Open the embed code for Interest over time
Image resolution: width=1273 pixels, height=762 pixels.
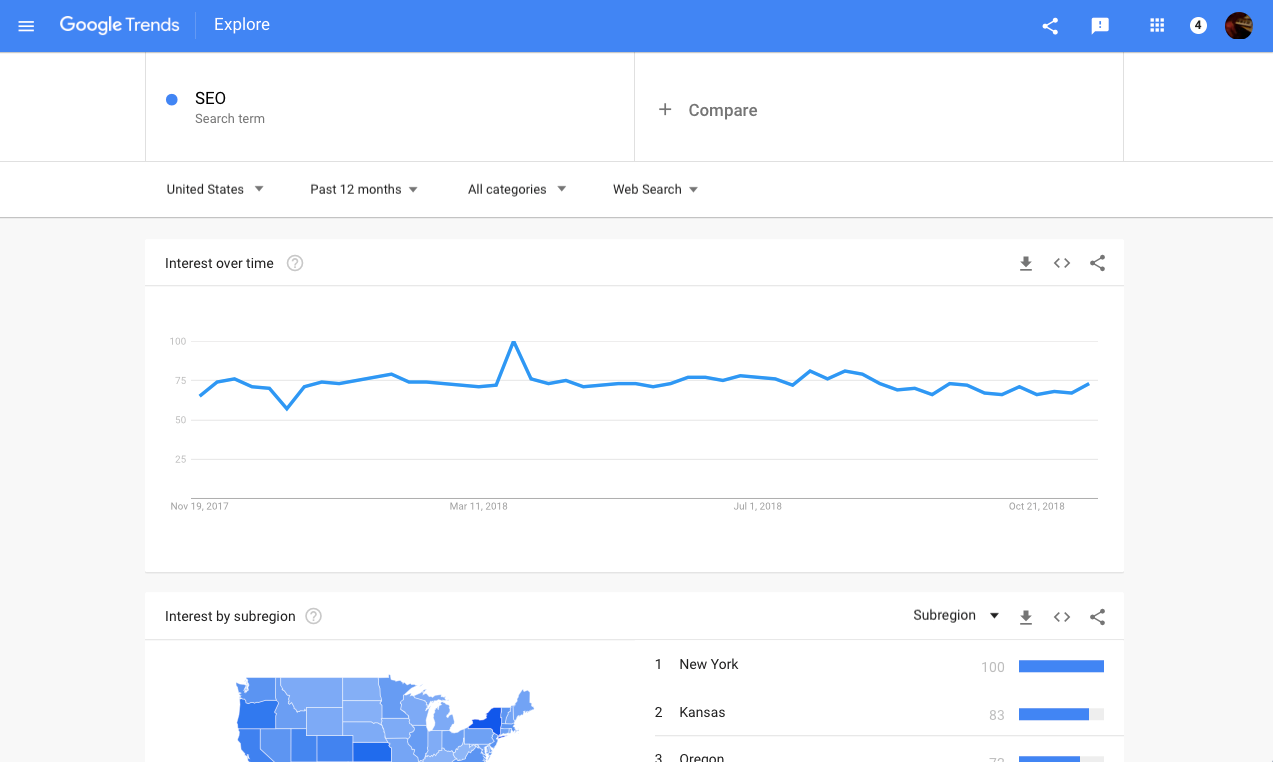(x=1061, y=263)
